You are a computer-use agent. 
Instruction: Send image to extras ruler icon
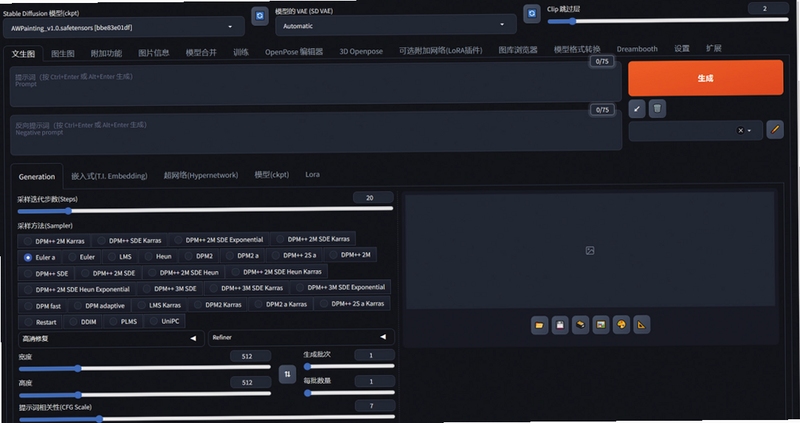point(641,325)
